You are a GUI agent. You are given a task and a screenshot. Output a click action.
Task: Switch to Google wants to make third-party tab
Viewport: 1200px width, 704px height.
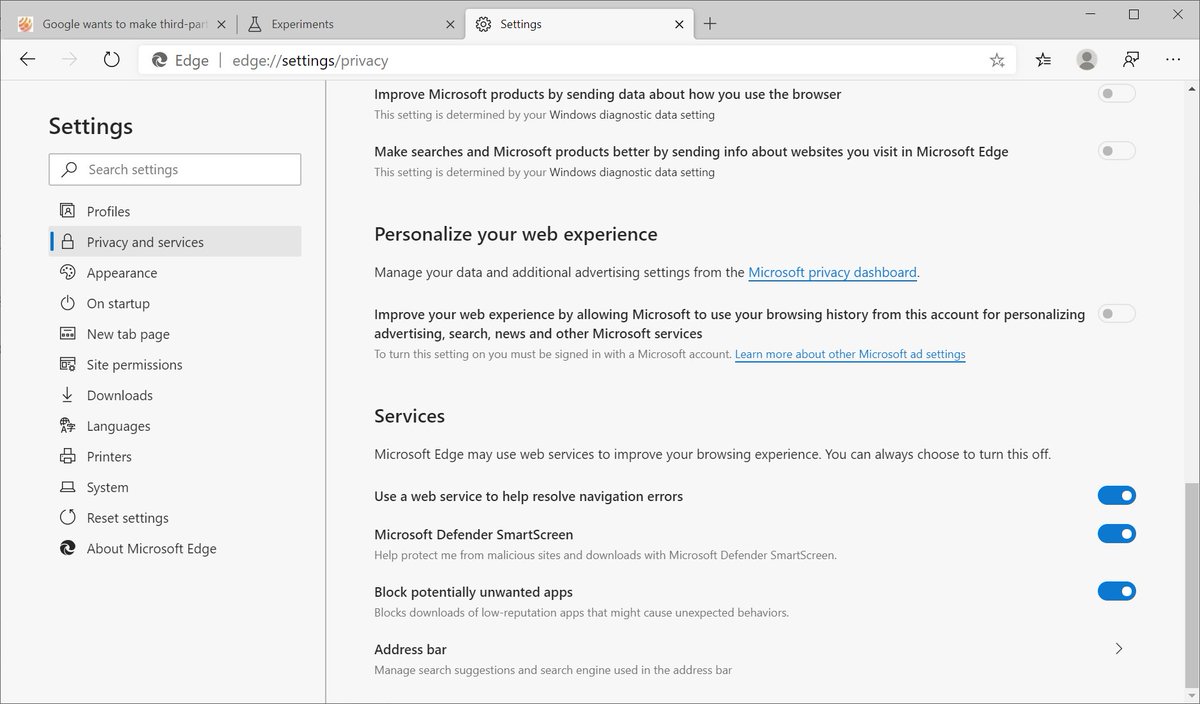pos(121,24)
